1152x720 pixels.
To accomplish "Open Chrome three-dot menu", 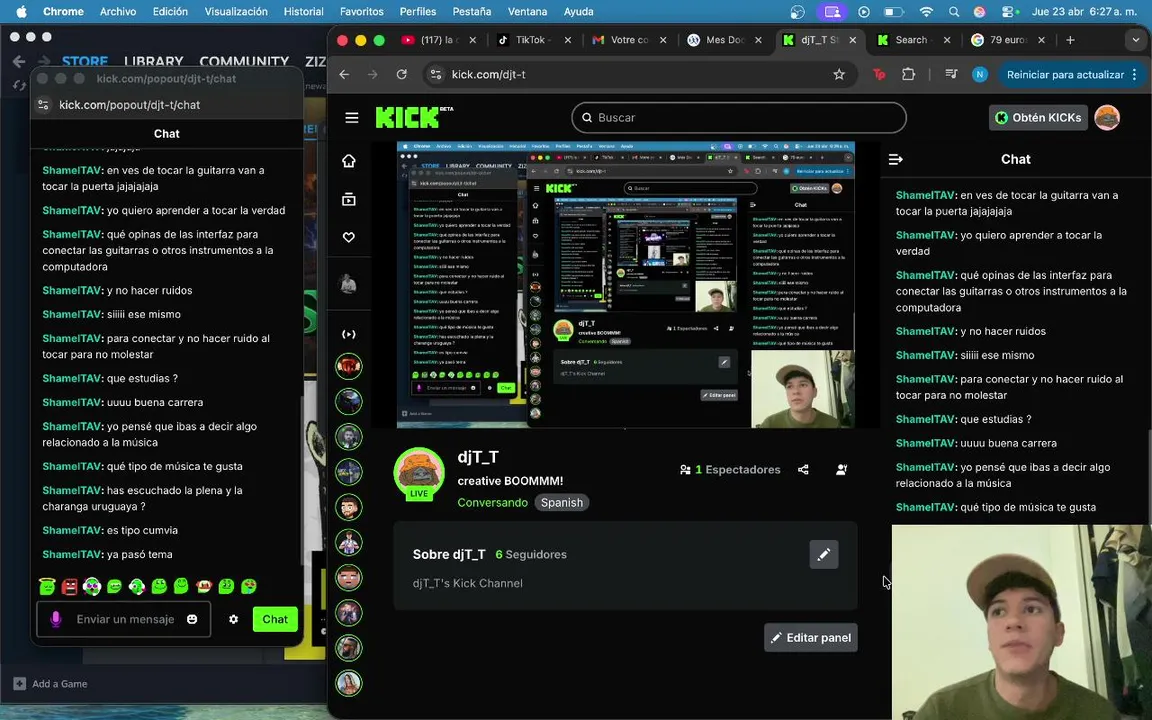I will (1135, 74).
